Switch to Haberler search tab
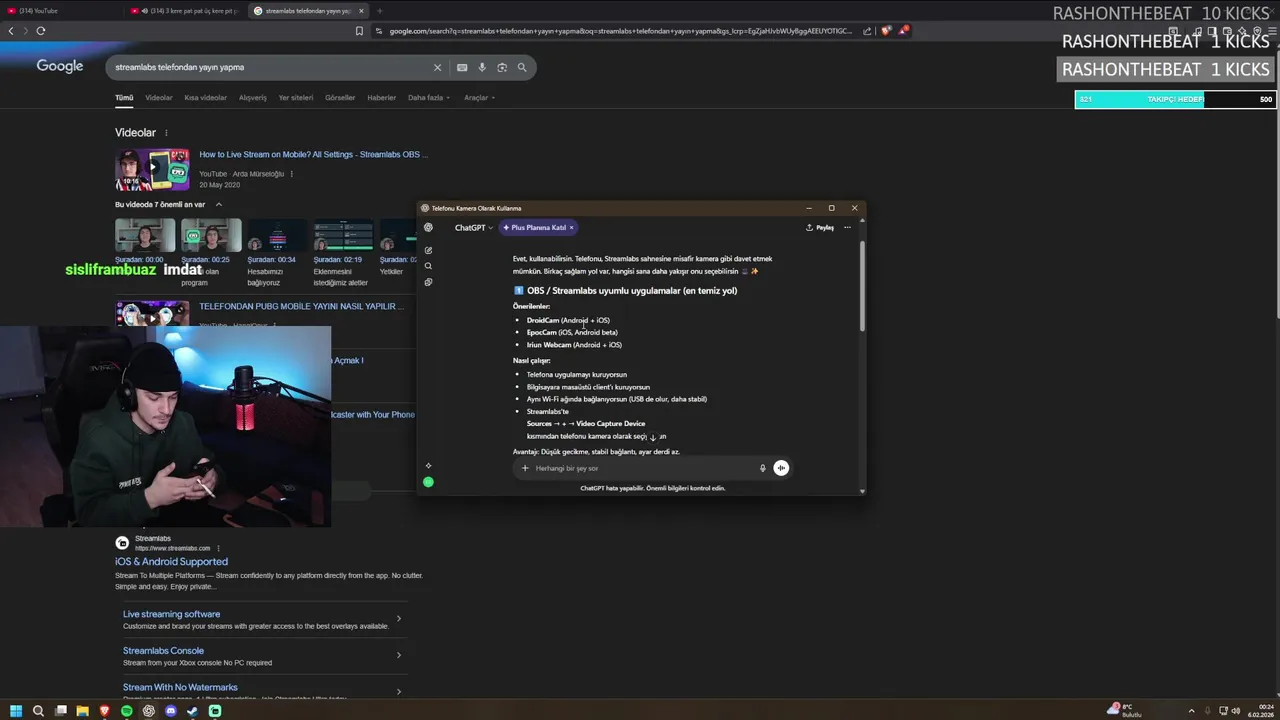 (382, 98)
